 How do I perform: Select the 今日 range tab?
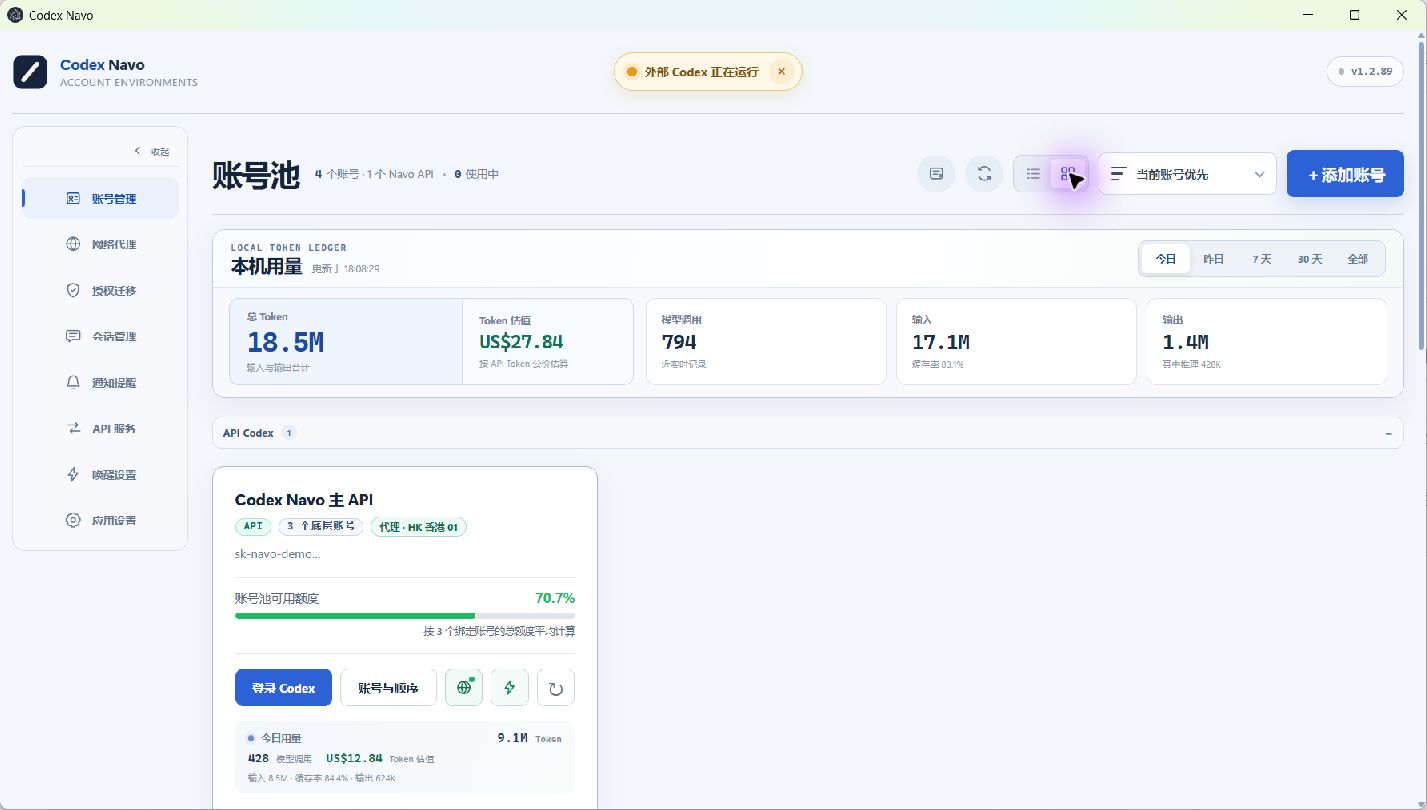pyautogui.click(x=1166, y=259)
